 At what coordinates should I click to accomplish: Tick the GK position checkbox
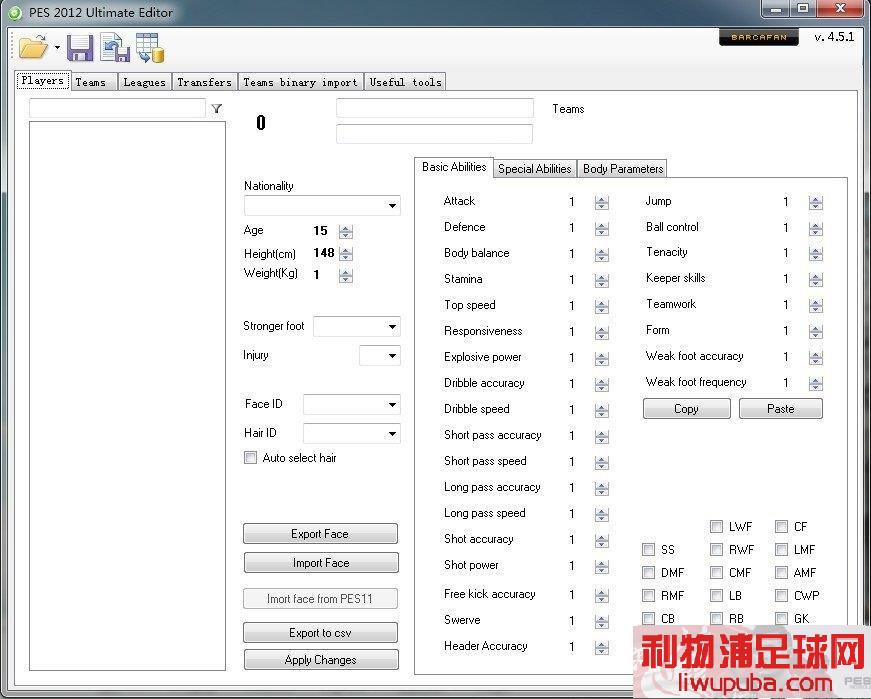point(782,618)
